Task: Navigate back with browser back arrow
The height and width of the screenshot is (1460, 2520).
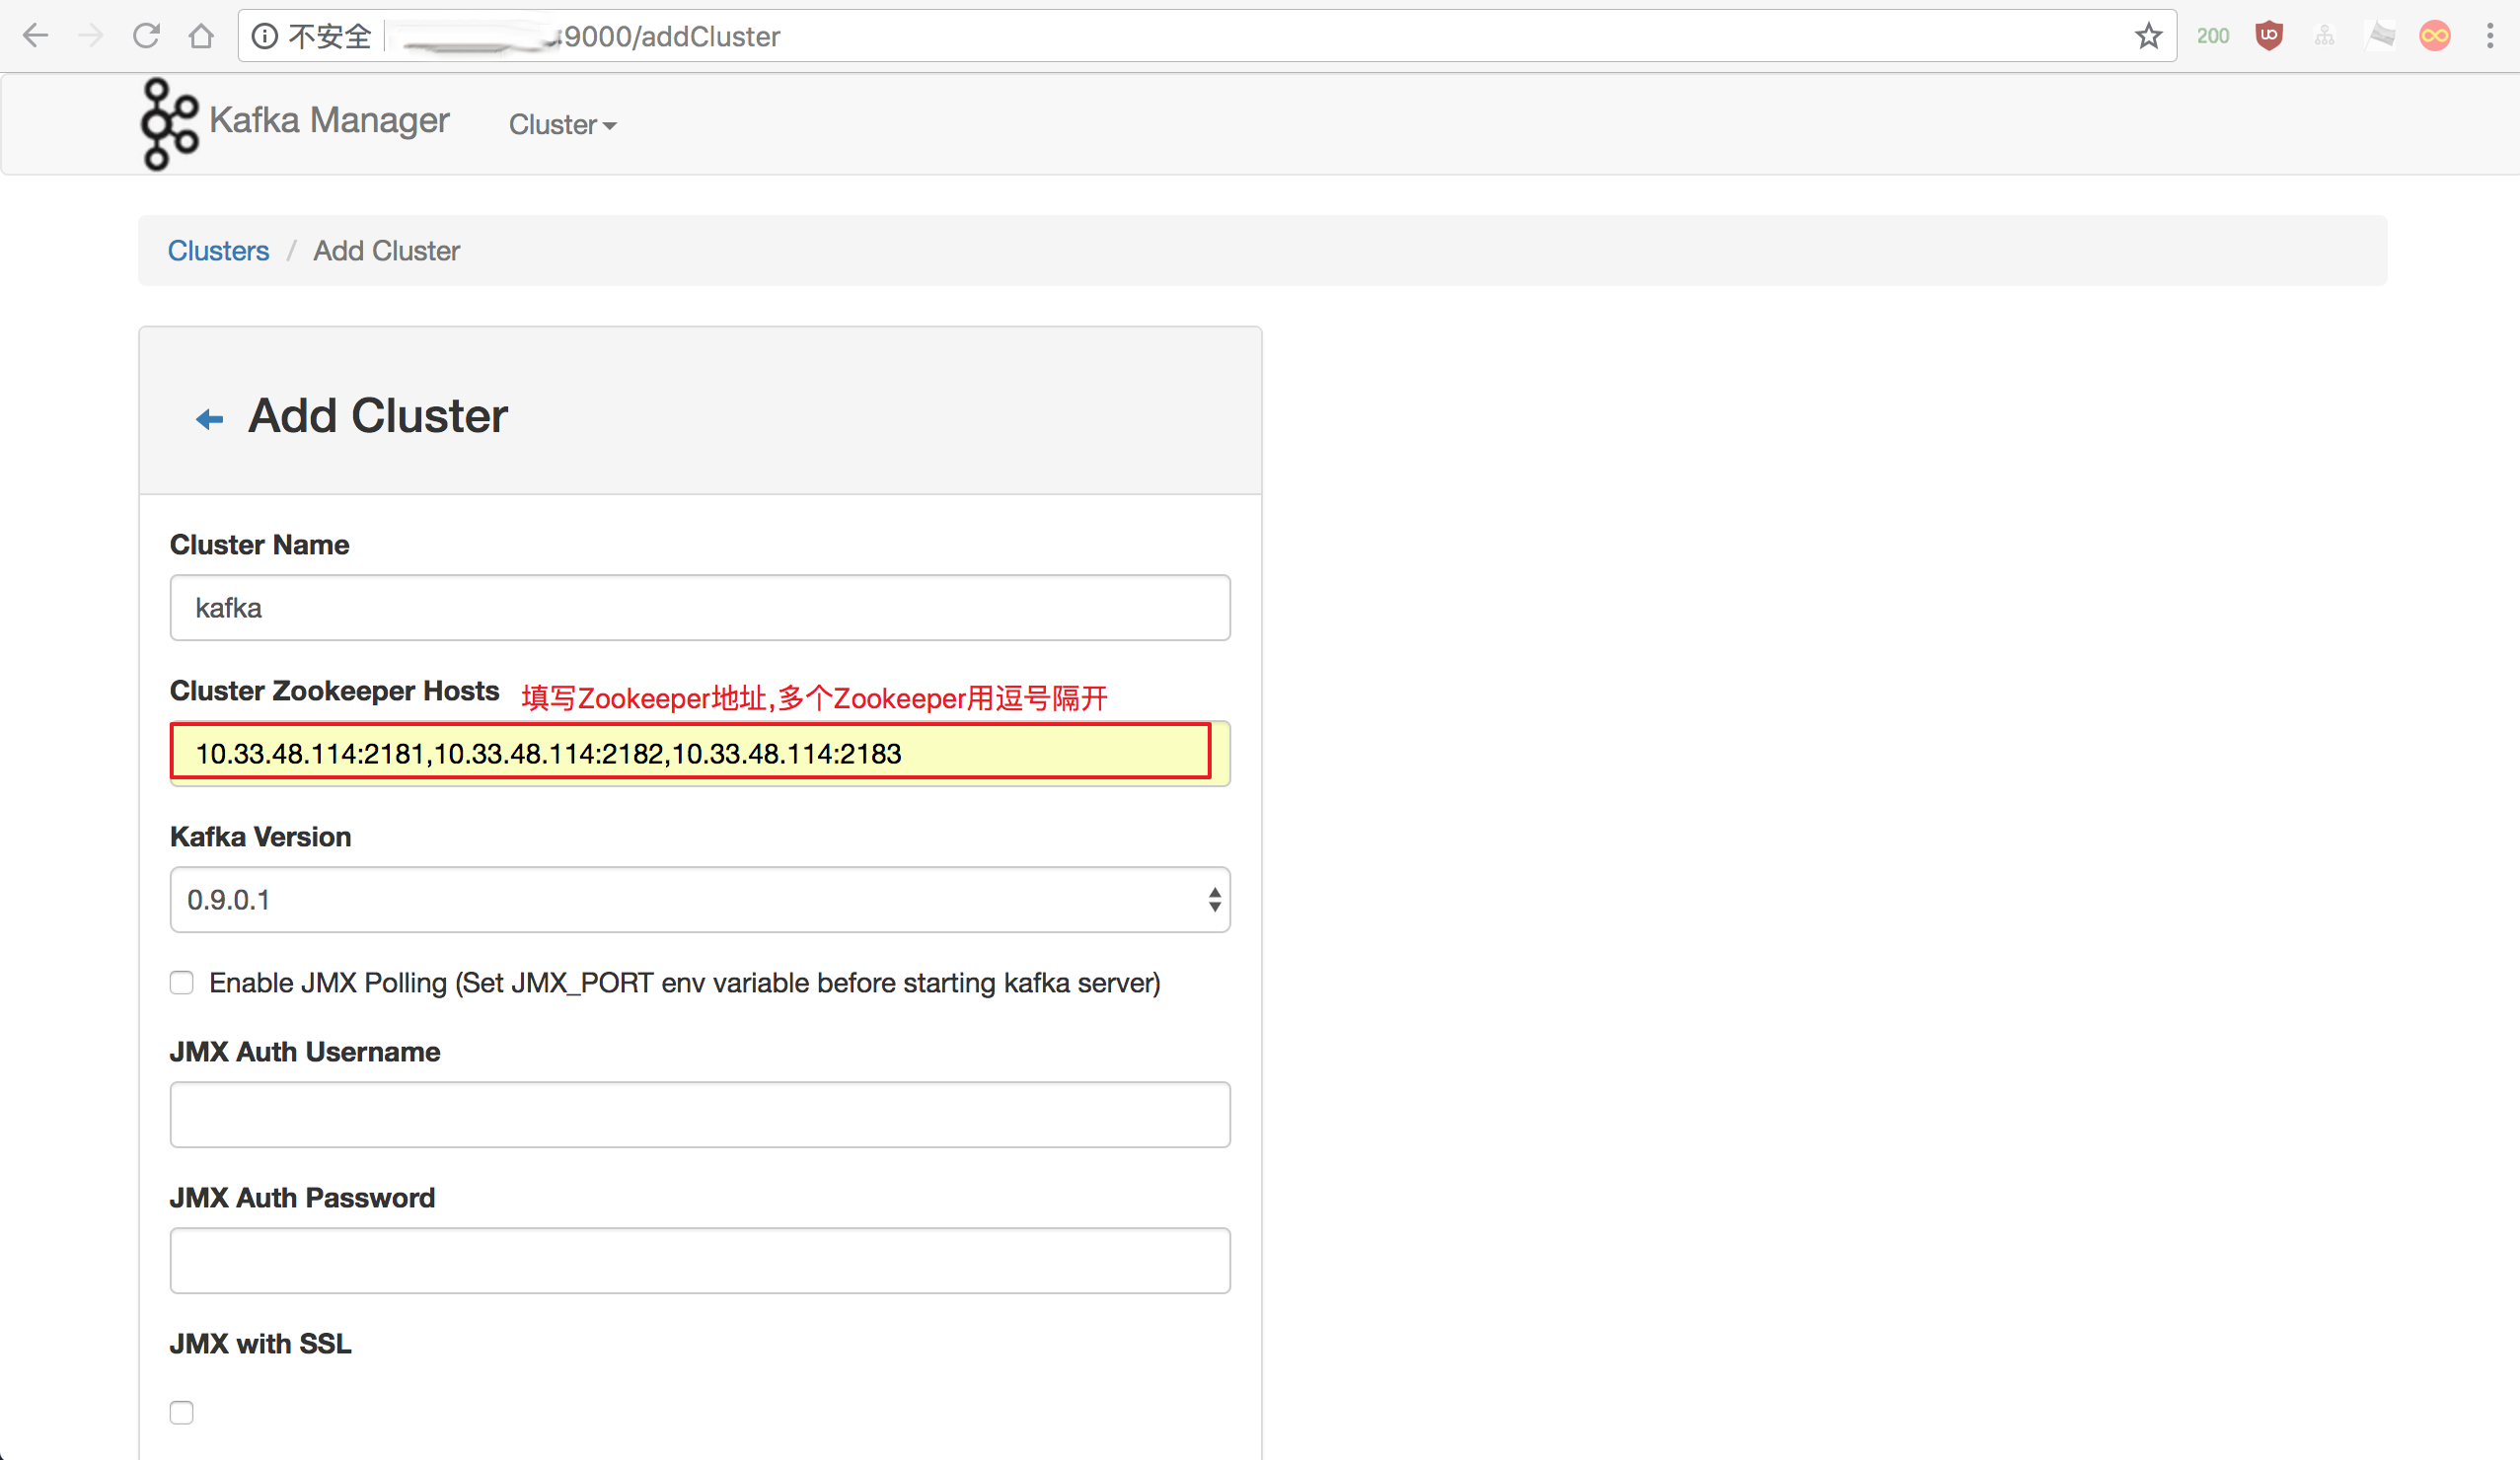Action: pos(36,36)
